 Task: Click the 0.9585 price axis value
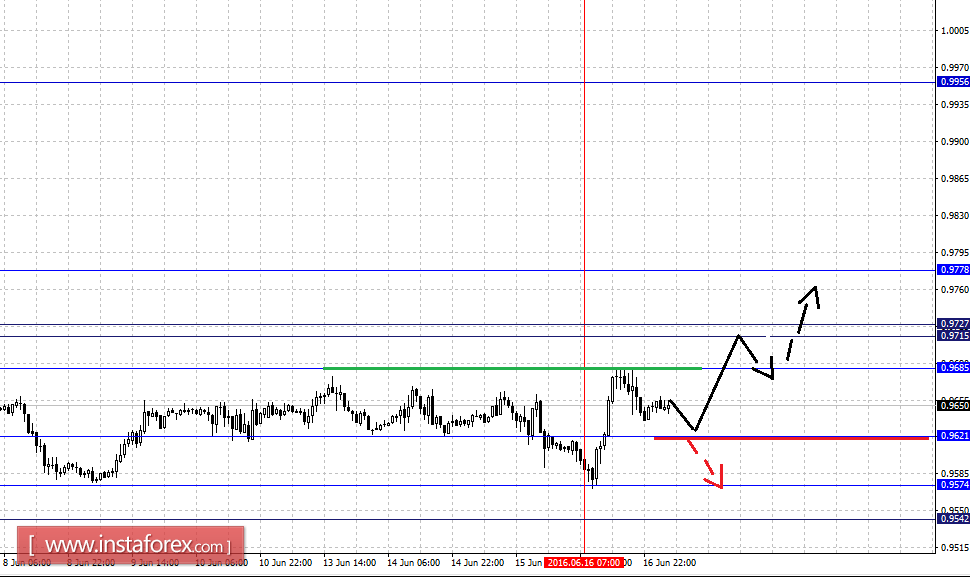pos(955,474)
